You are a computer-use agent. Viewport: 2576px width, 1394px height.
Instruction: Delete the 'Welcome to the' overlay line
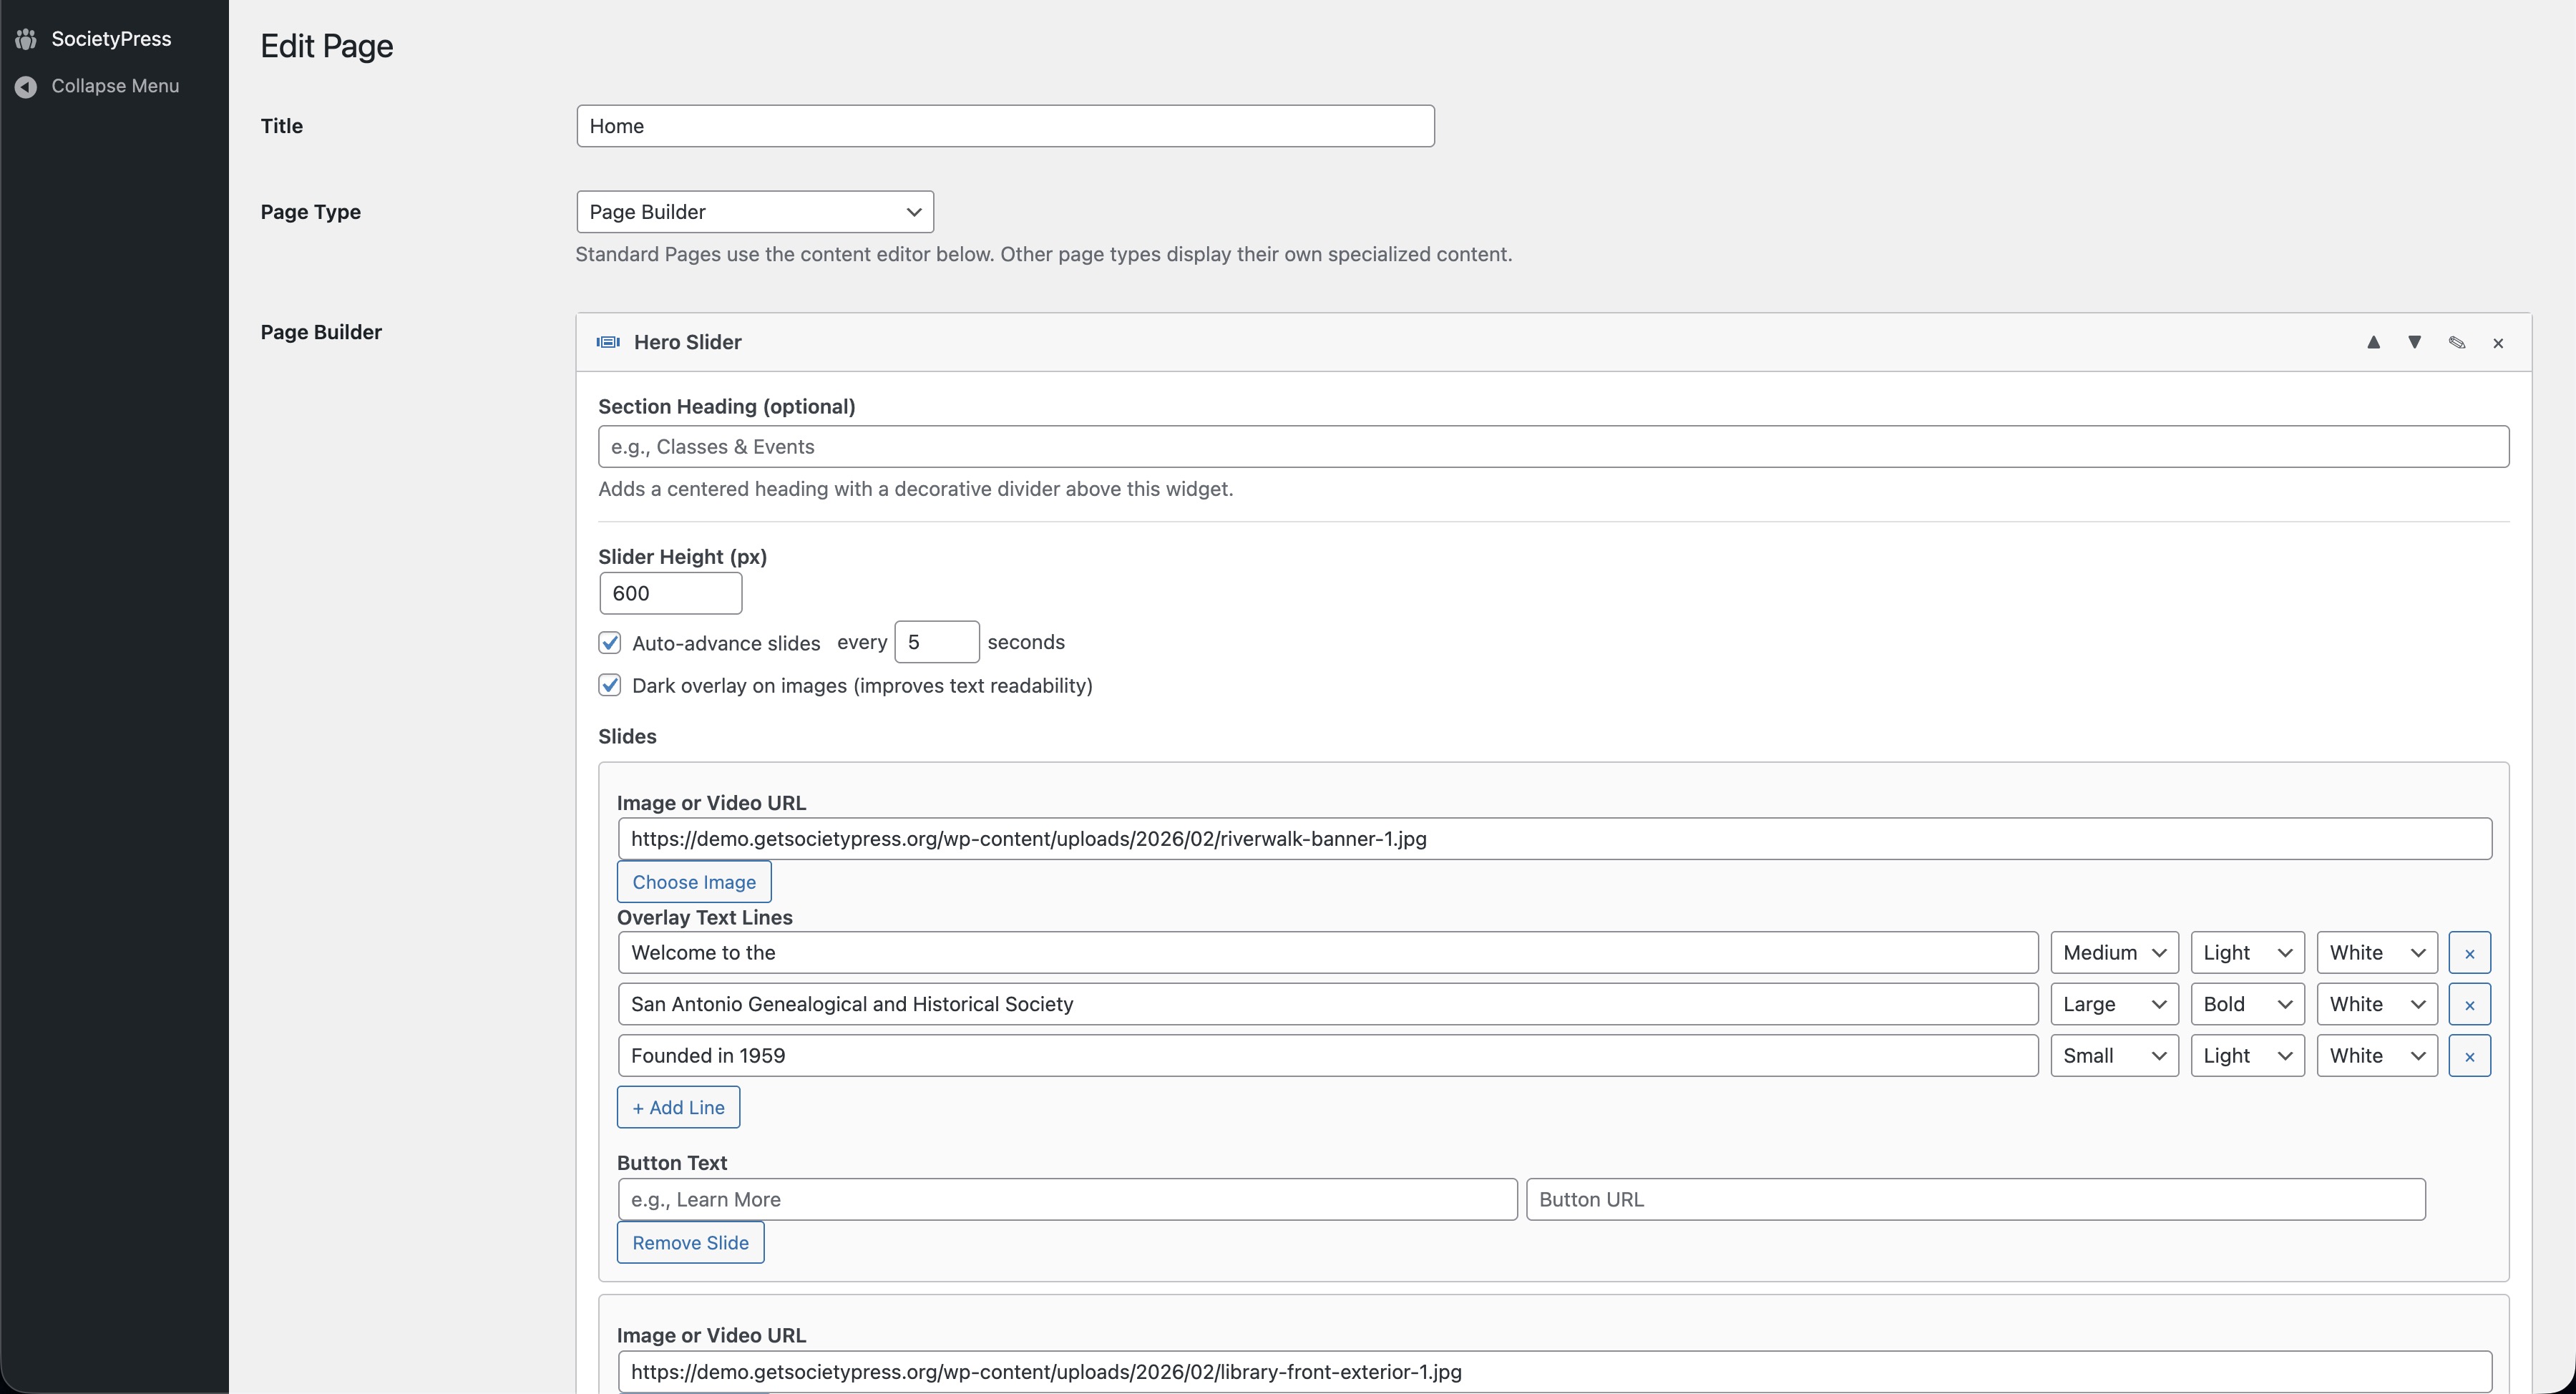(x=2469, y=953)
